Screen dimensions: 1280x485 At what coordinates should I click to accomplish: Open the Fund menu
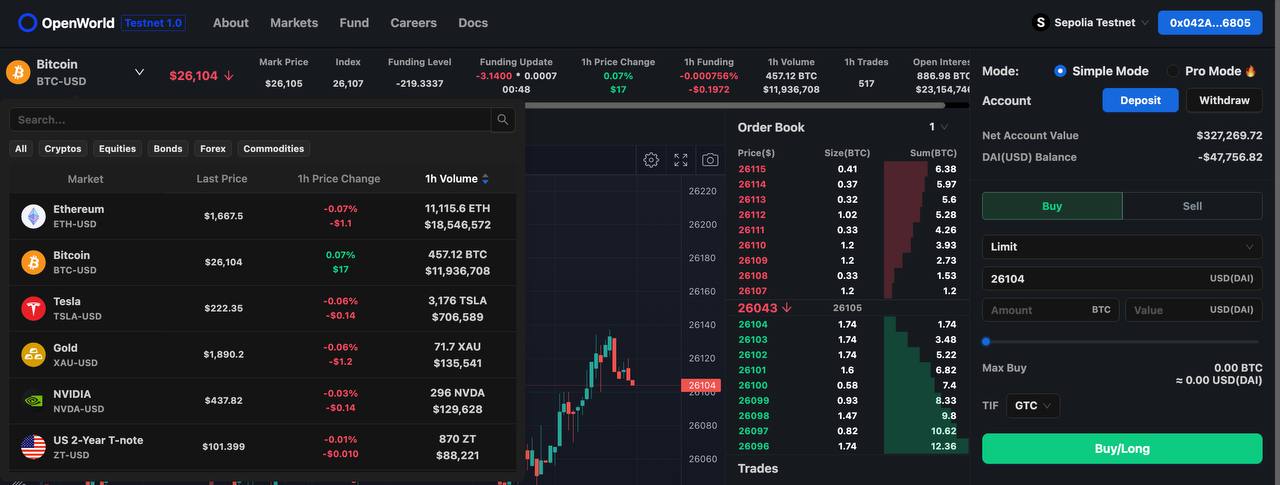coord(354,22)
